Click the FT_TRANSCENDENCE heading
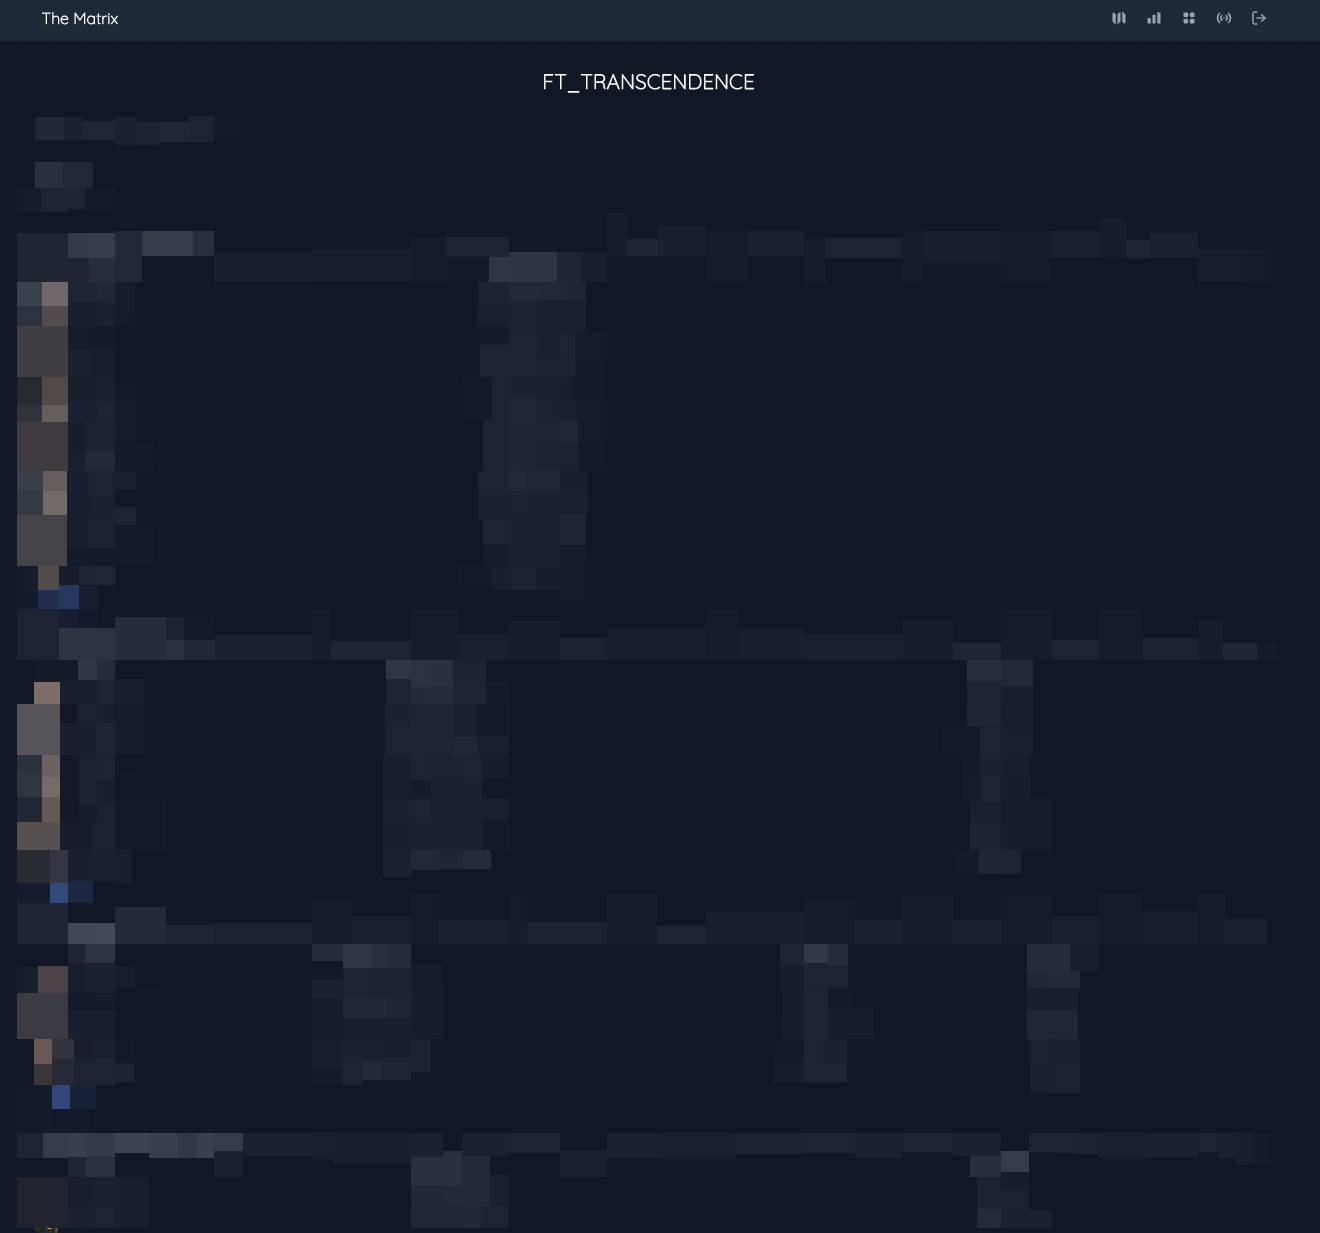1320x1233 pixels. [x=648, y=82]
